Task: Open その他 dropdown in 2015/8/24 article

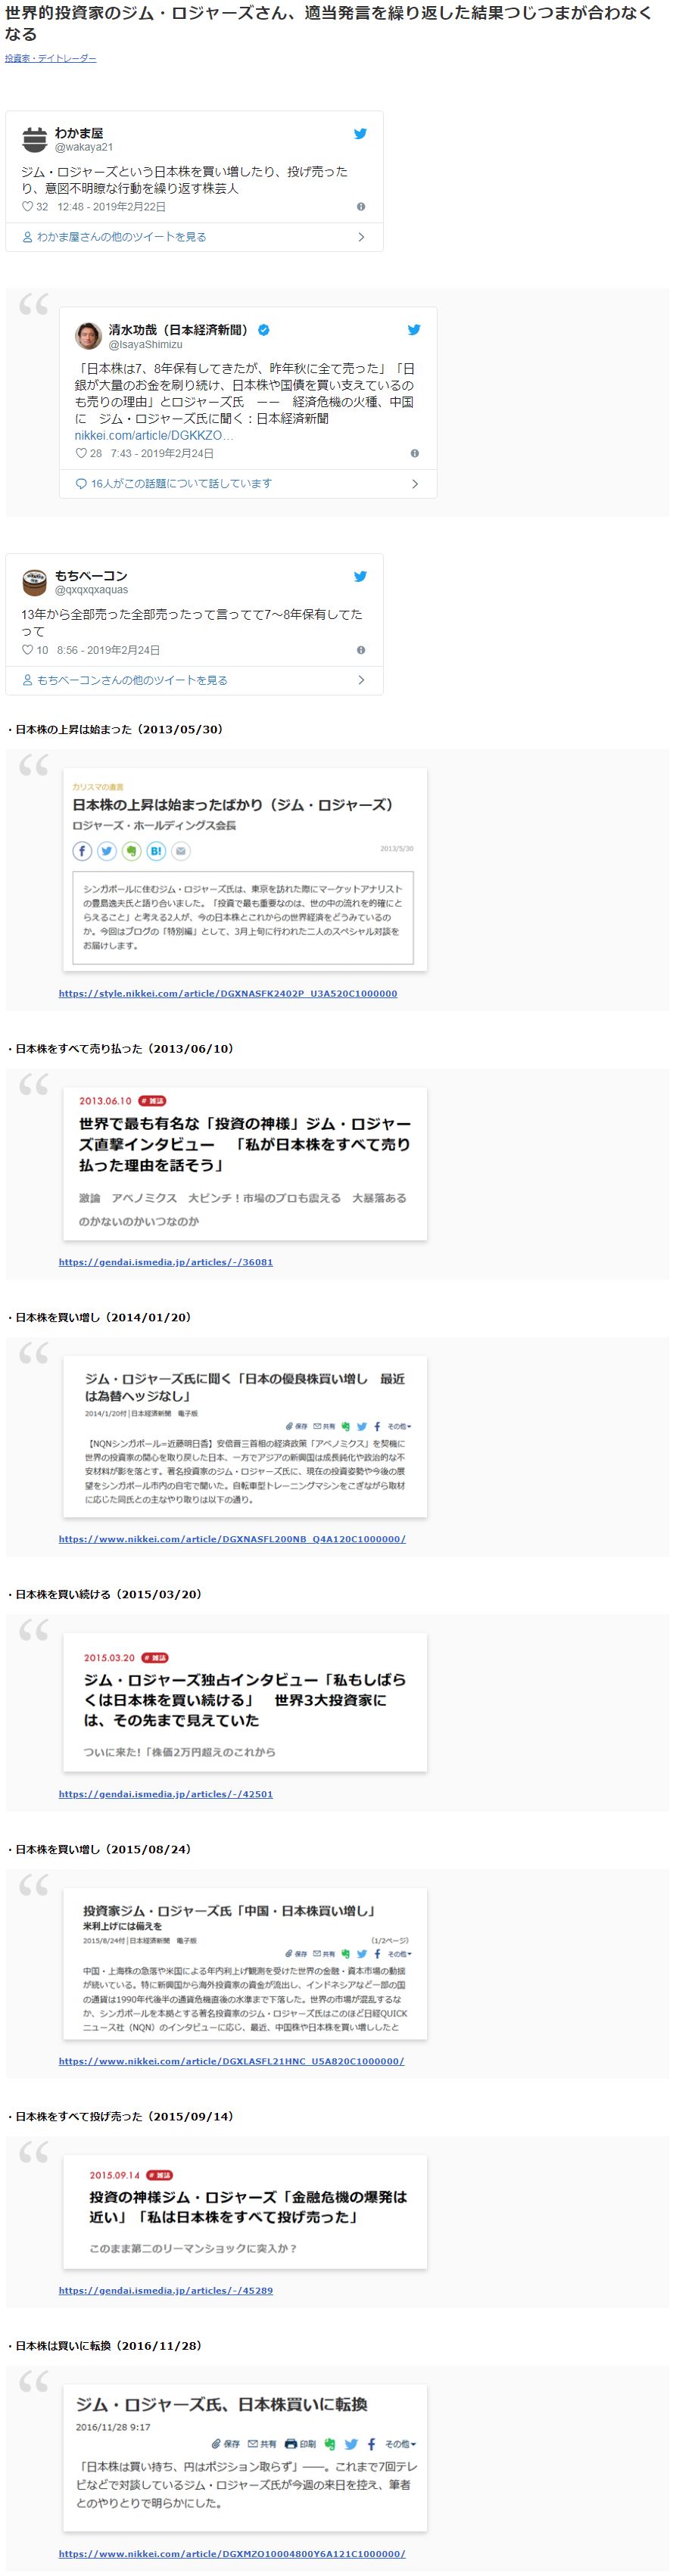Action: 399,1954
